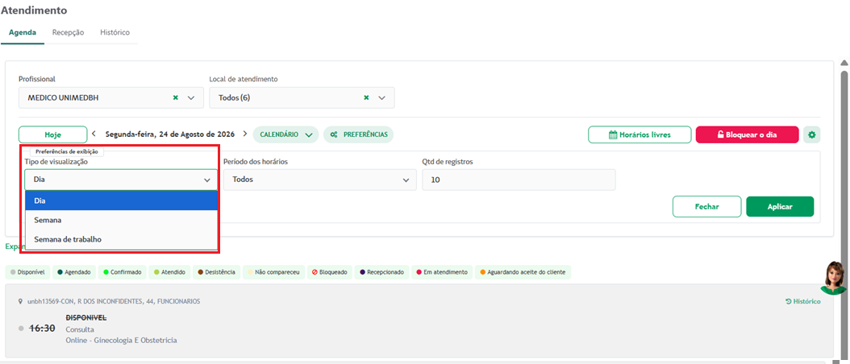Open the virtual assistant avatar
The image size is (850, 364).
click(834, 278)
